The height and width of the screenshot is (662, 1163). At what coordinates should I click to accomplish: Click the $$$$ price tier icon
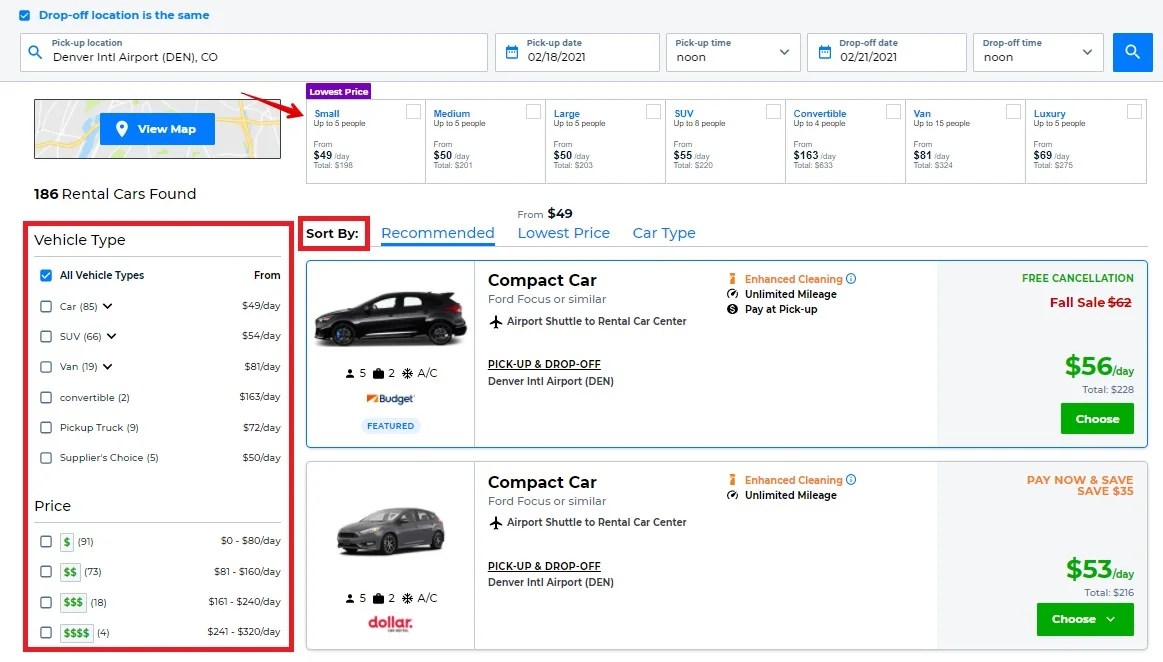76,632
